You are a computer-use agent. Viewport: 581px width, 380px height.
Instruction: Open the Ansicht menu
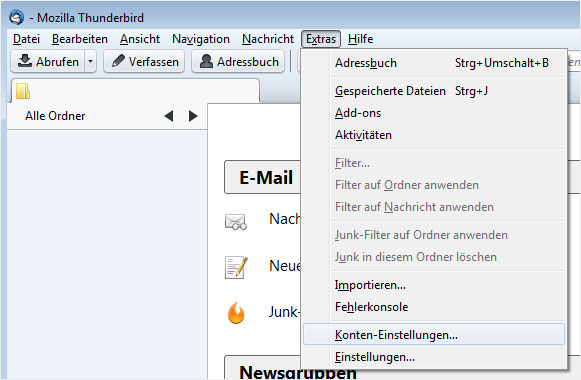coord(140,39)
